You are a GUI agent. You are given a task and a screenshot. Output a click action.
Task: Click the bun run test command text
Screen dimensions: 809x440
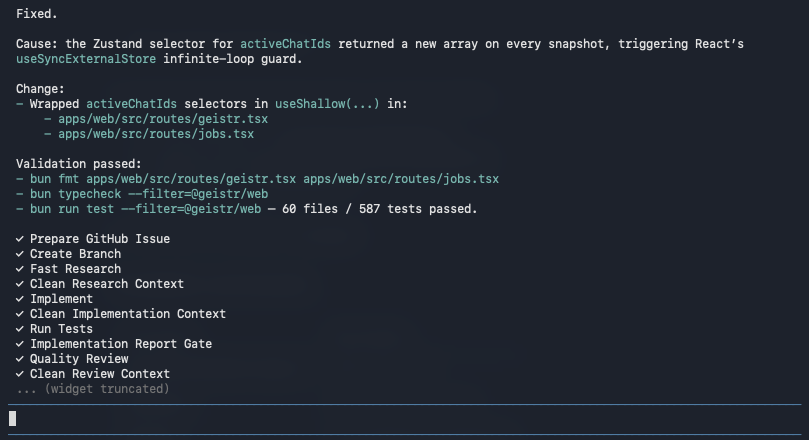pyautogui.click(x=145, y=209)
